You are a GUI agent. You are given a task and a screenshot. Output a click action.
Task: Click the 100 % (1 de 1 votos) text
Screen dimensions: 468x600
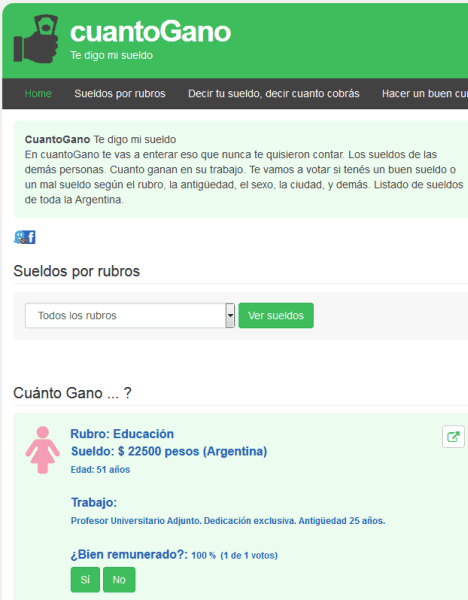coord(234,555)
